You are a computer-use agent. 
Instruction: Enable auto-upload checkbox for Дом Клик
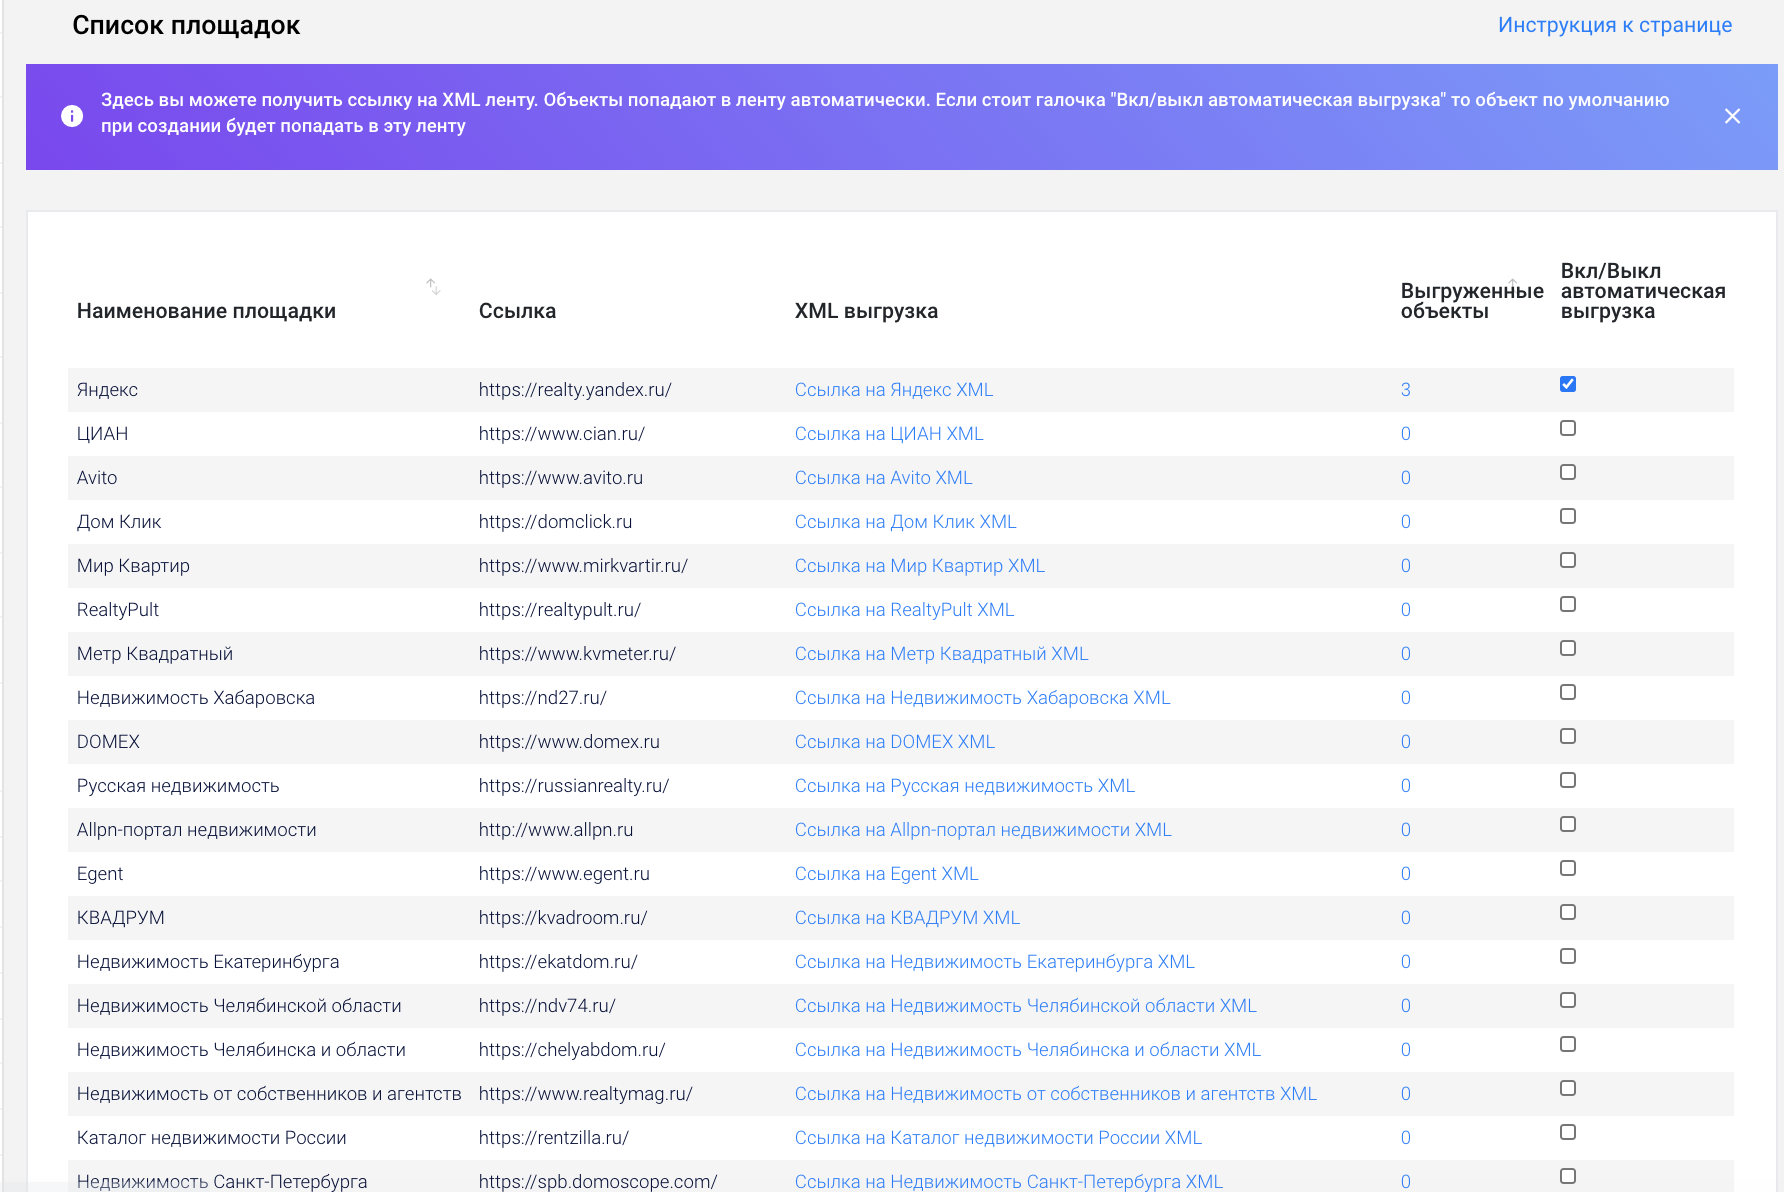[x=1568, y=516]
